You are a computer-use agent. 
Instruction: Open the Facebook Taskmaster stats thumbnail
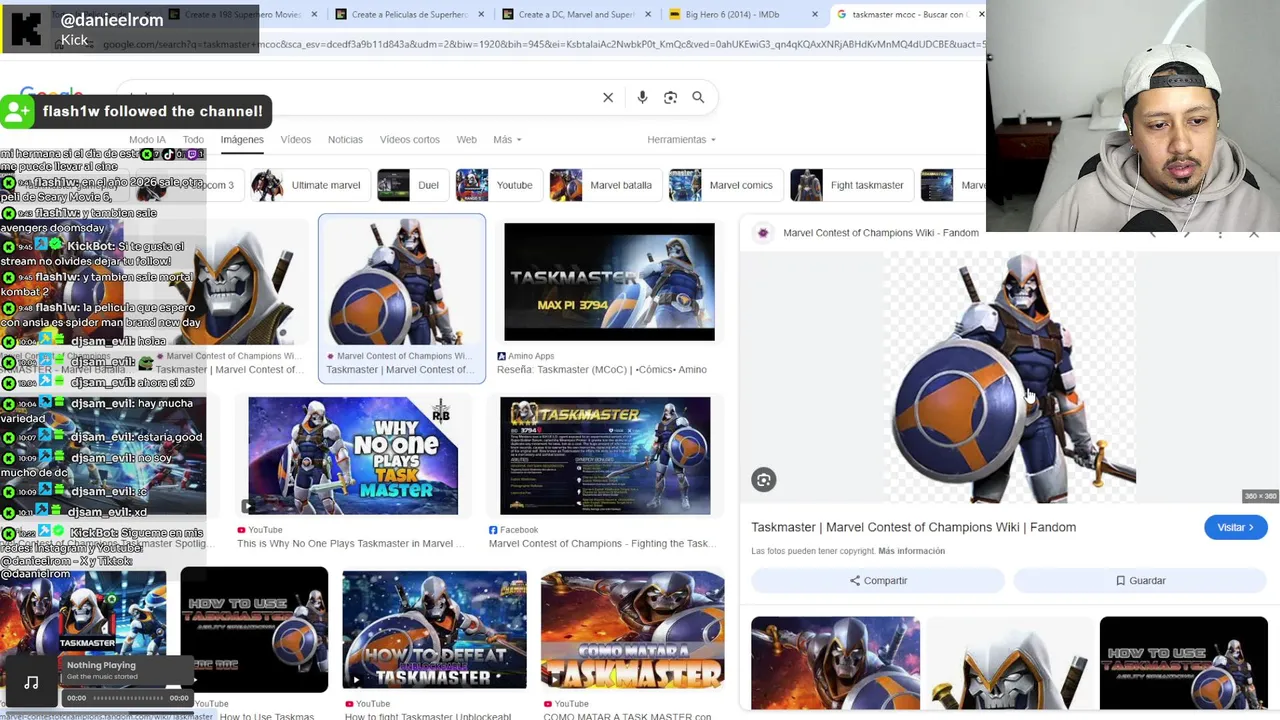tap(605, 456)
